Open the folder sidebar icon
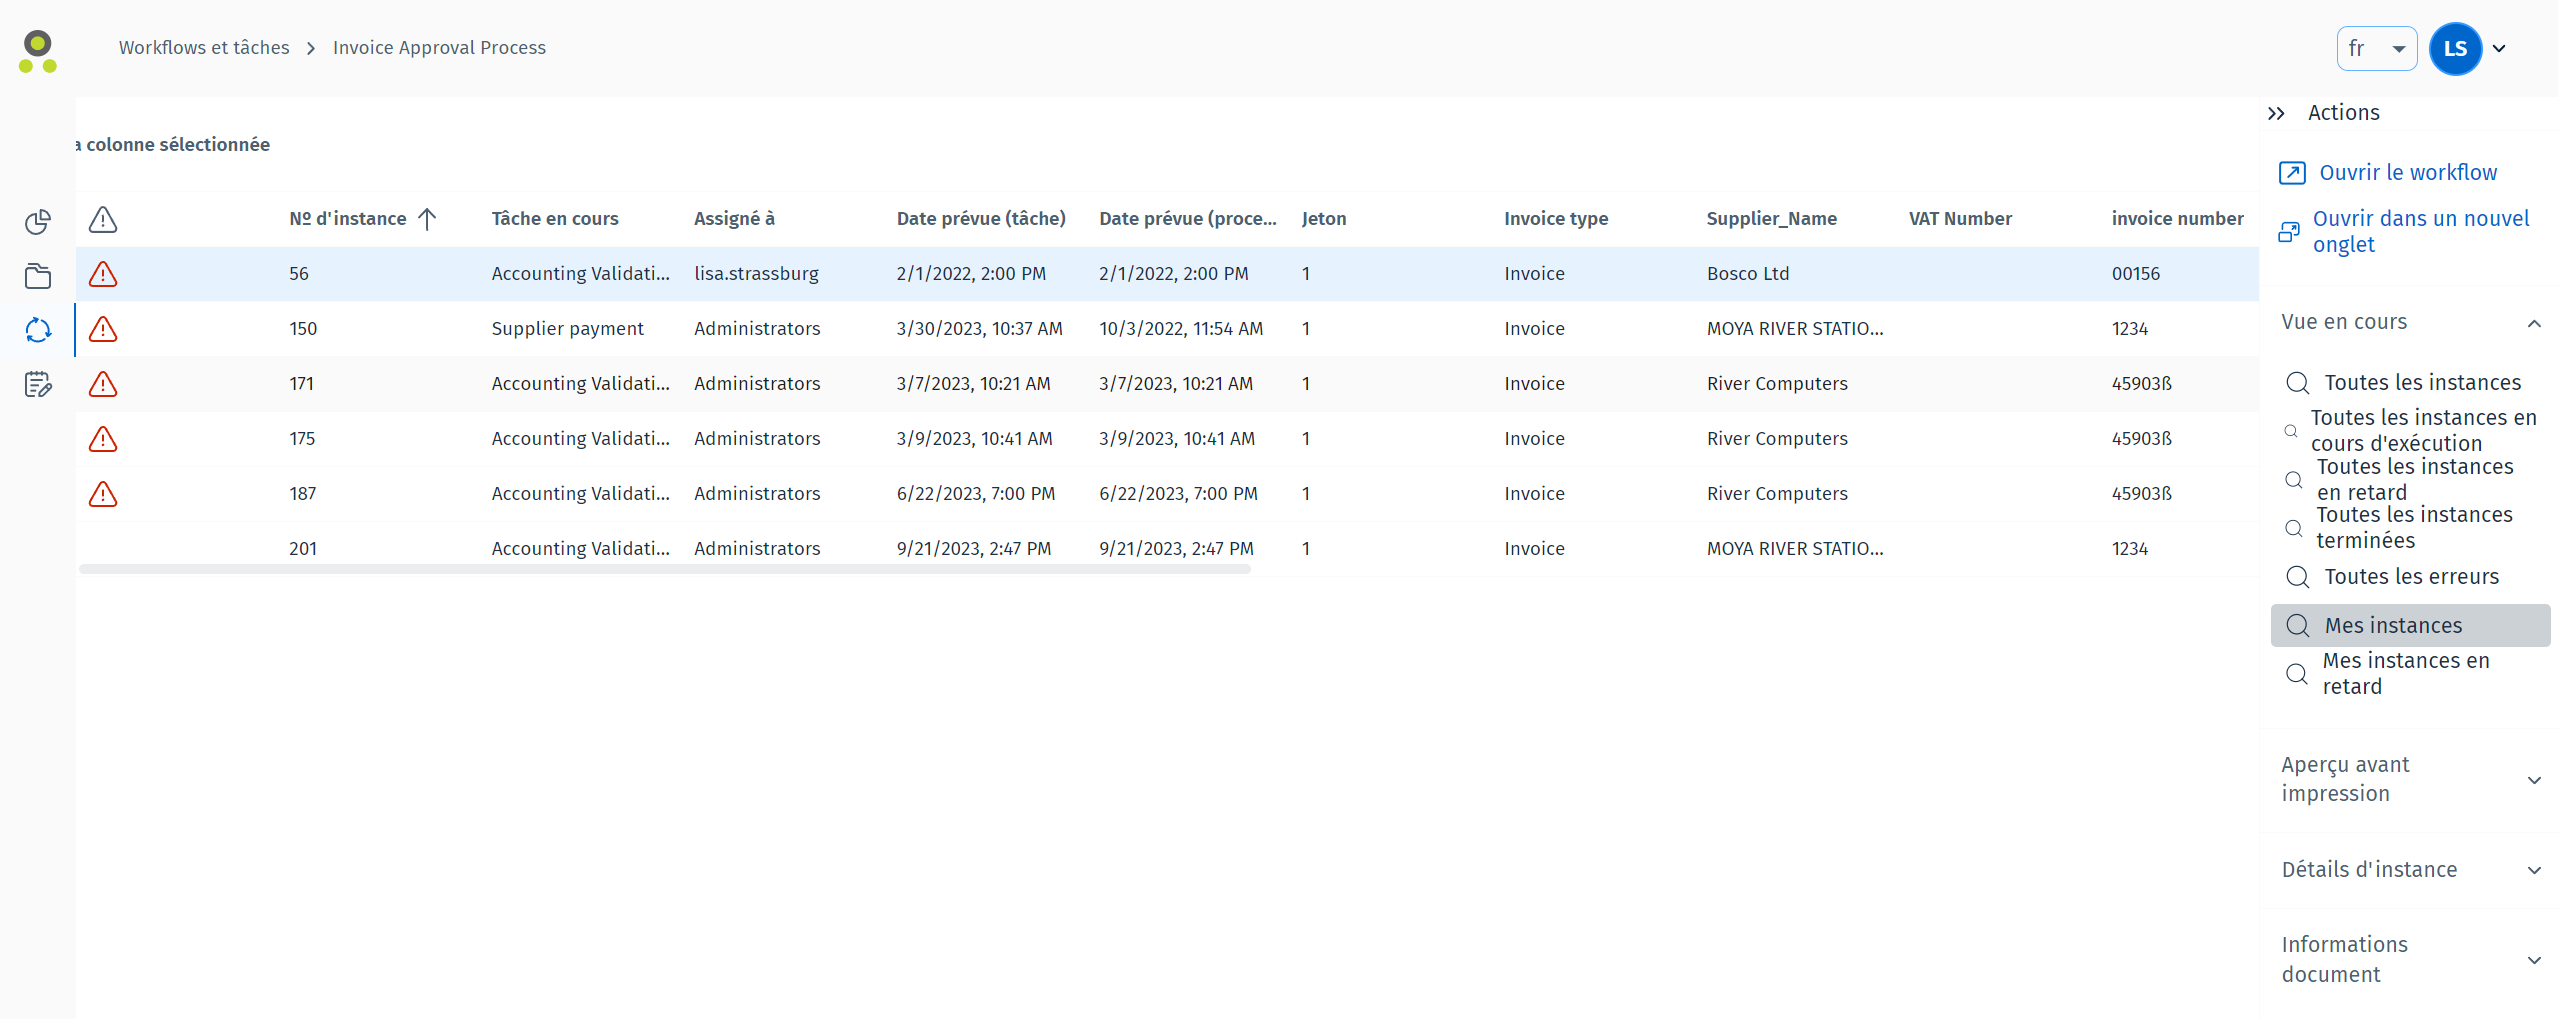The width and height of the screenshot is (2560, 1019). coord(38,276)
